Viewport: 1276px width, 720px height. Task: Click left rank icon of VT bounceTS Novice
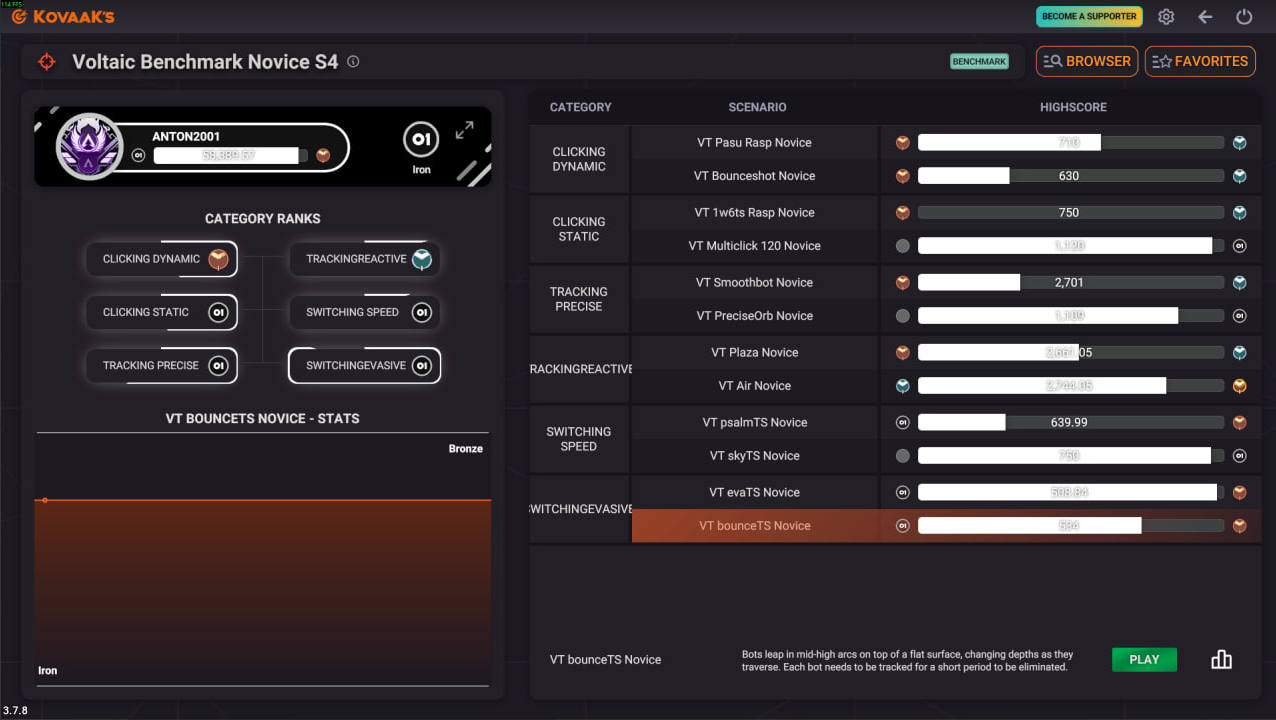(x=903, y=526)
